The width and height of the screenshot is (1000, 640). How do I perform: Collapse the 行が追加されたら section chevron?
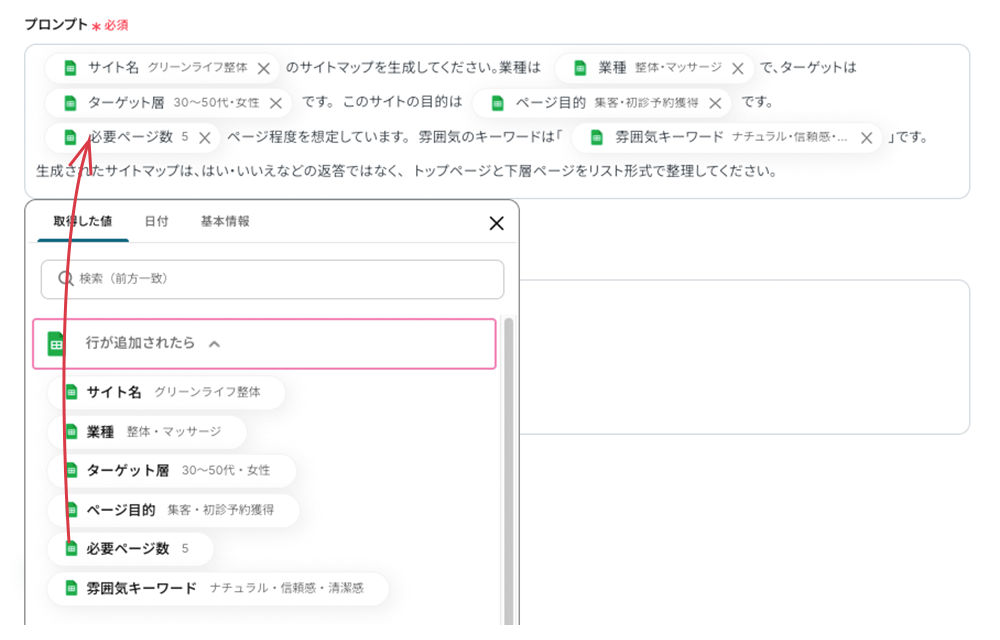point(214,344)
